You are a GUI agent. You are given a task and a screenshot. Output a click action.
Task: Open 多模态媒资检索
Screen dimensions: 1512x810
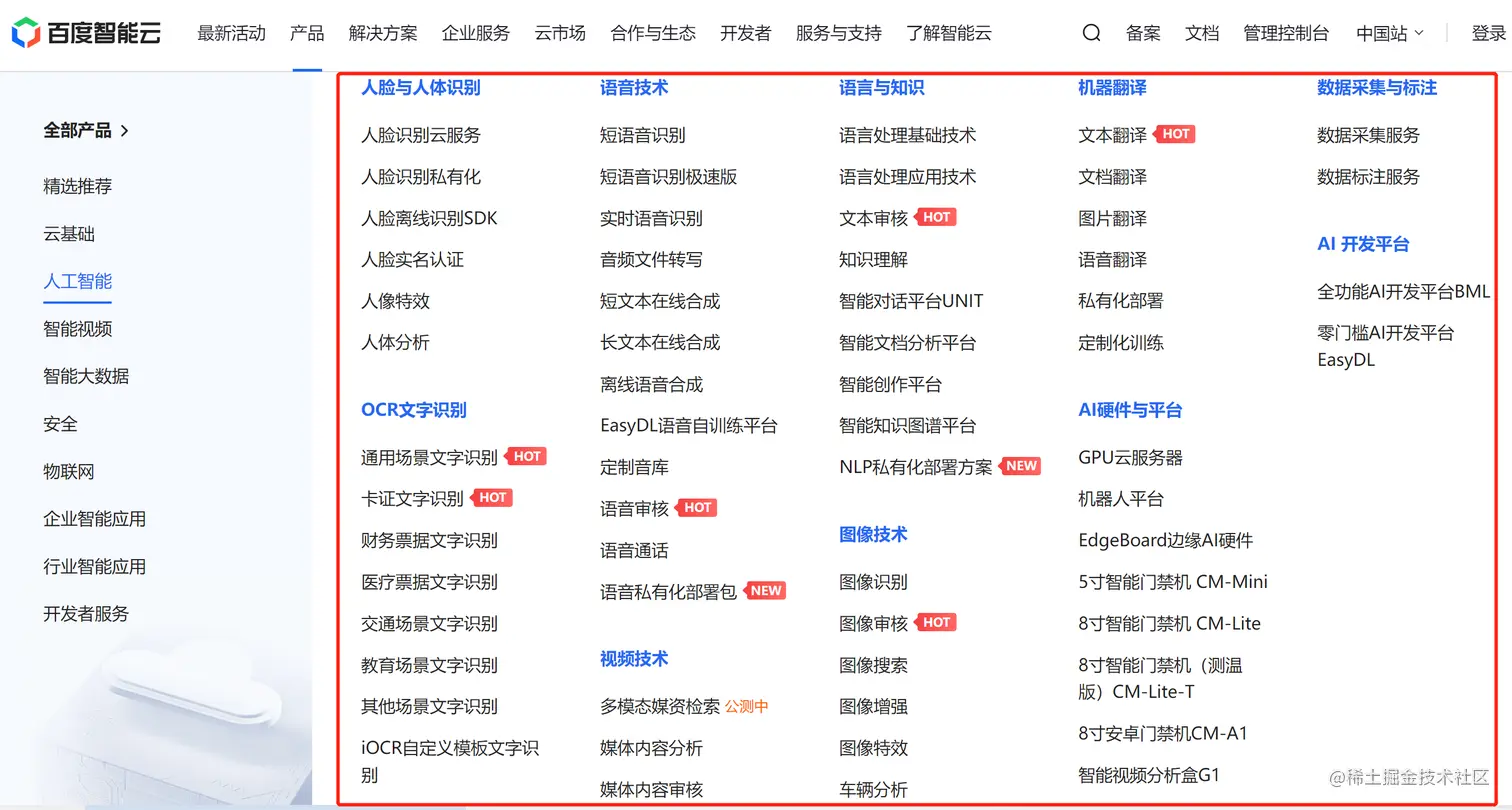coord(660,706)
